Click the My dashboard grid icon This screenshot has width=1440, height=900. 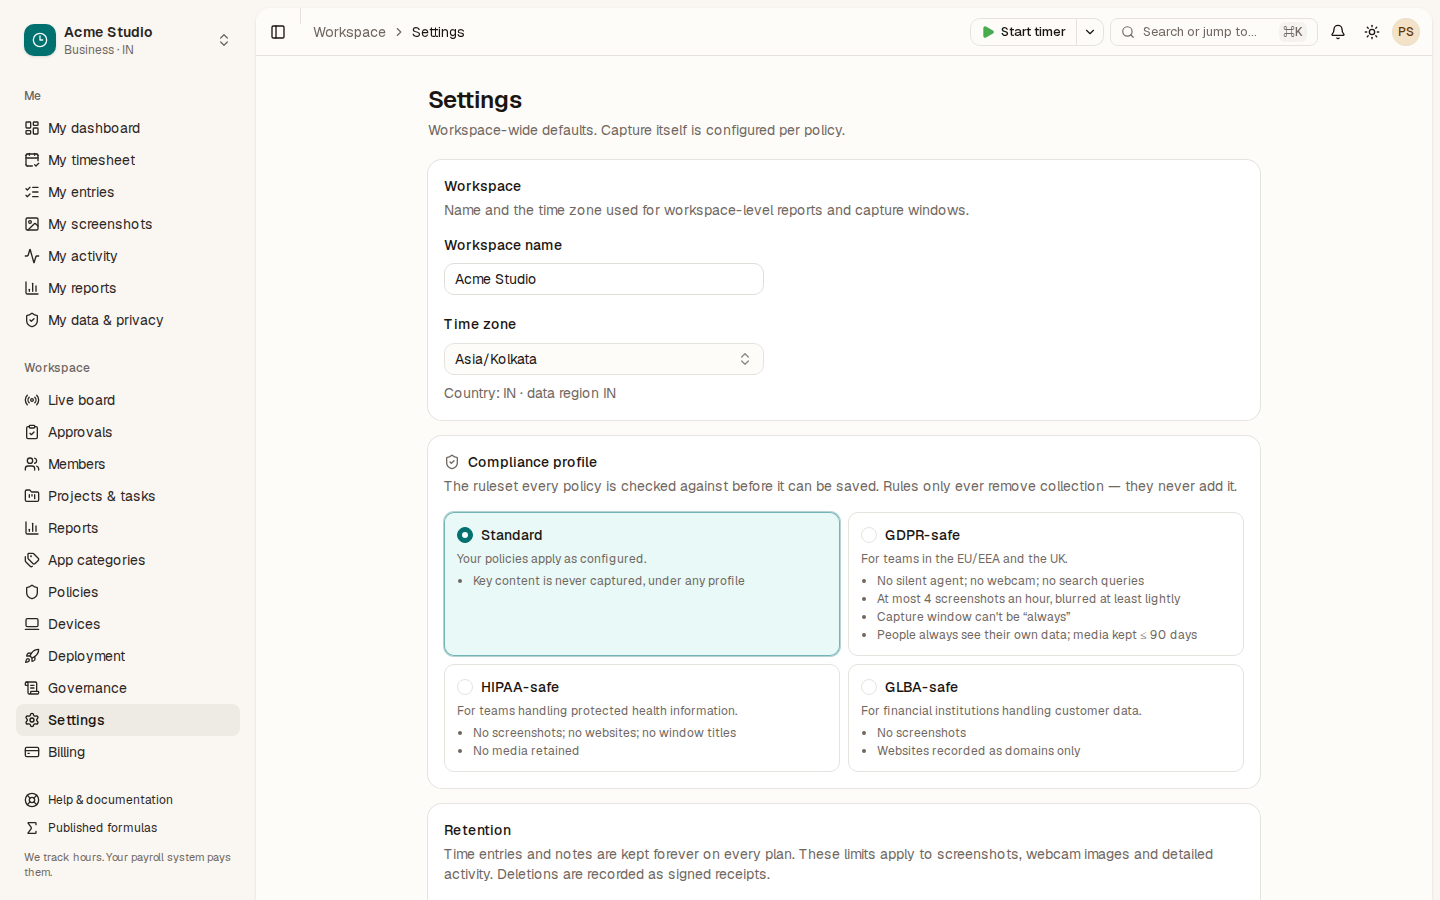pyautogui.click(x=32, y=128)
